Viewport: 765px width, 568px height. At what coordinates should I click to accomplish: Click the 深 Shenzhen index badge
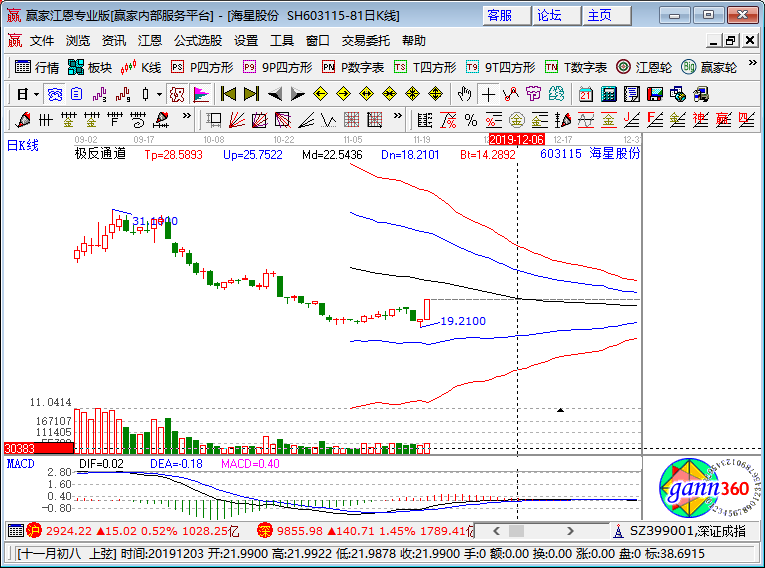coord(265,530)
